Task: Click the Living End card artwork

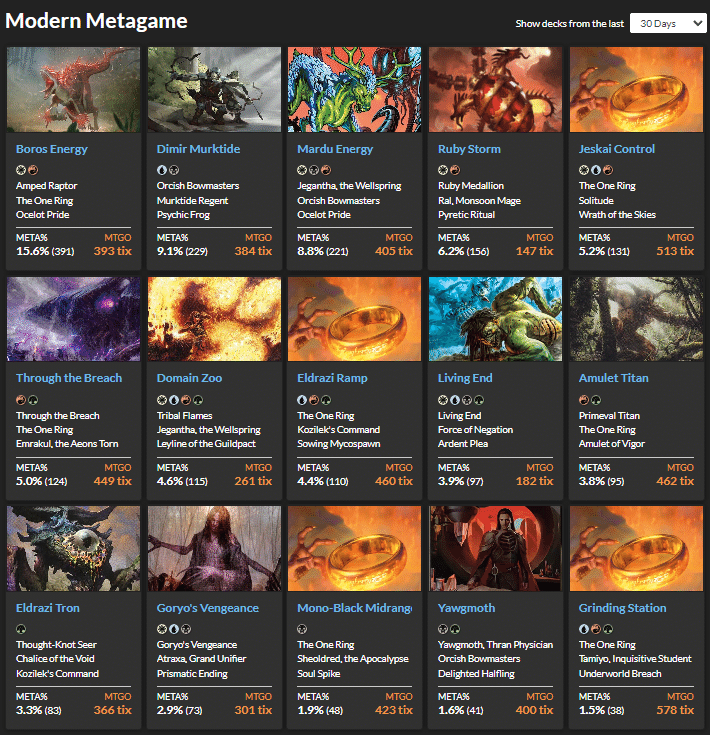Action: pyautogui.click(x=495, y=319)
